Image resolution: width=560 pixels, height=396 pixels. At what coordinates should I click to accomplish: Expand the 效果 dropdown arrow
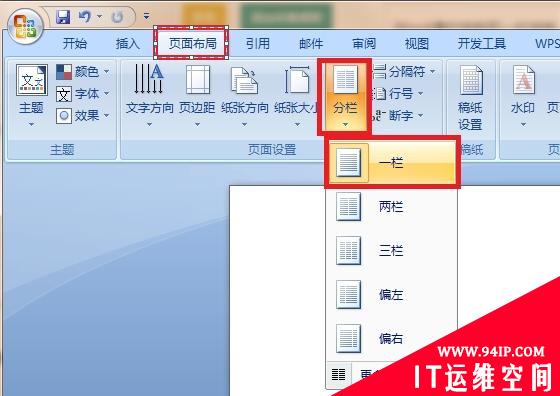[106, 116]
